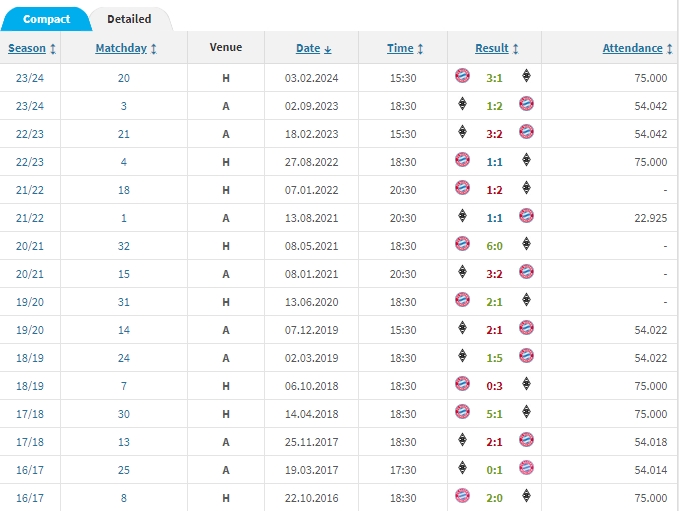679x511 pixels.
Task: Sort matches by Time header
Action: click(400, 48)
